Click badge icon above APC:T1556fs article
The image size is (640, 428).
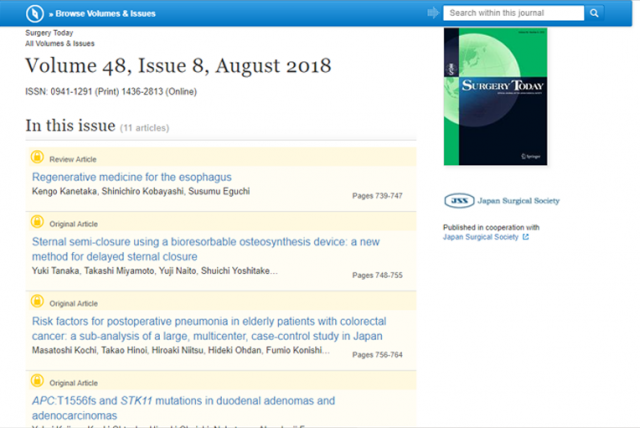[x=37, y=381]
